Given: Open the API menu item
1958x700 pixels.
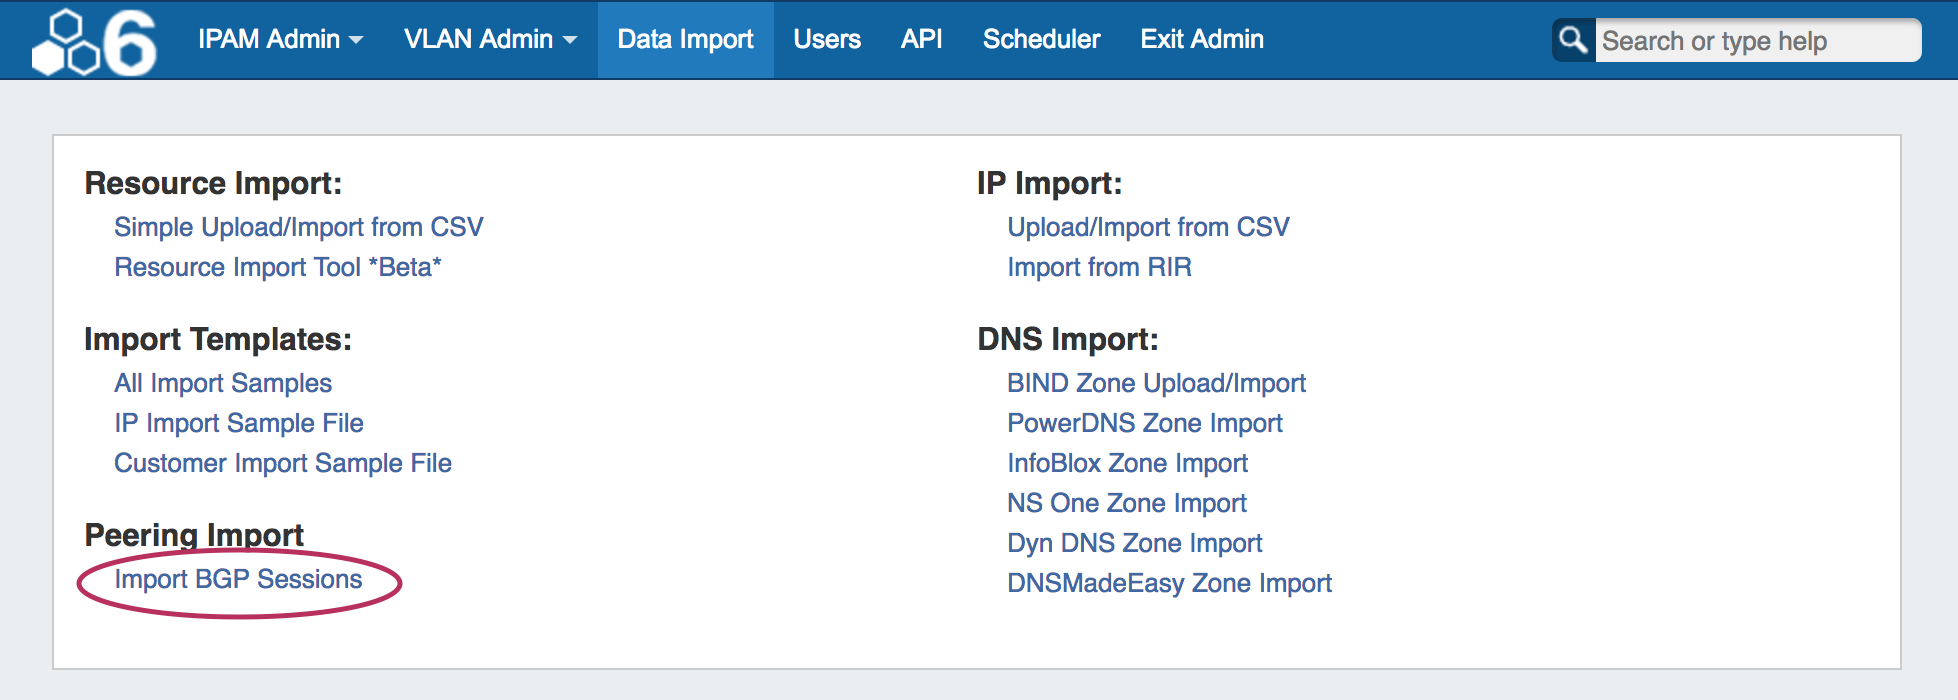Looking at the screenshot, I should (x=921, y=39).
